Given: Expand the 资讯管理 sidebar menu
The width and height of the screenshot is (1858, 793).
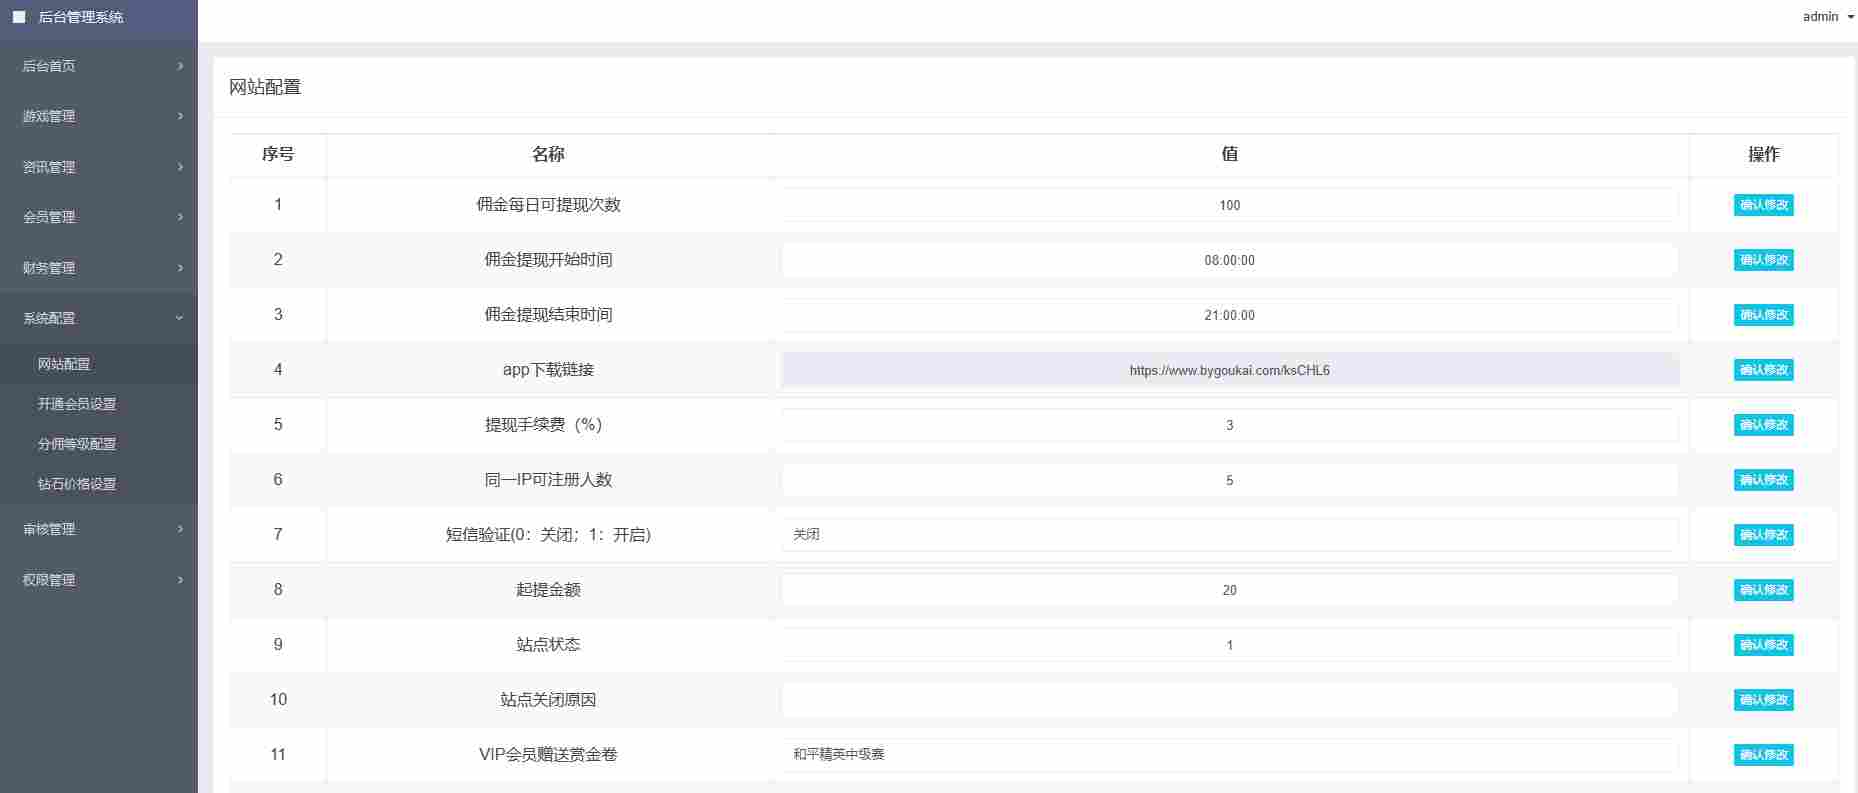Looking at the screenshot, I should (98, 167).
